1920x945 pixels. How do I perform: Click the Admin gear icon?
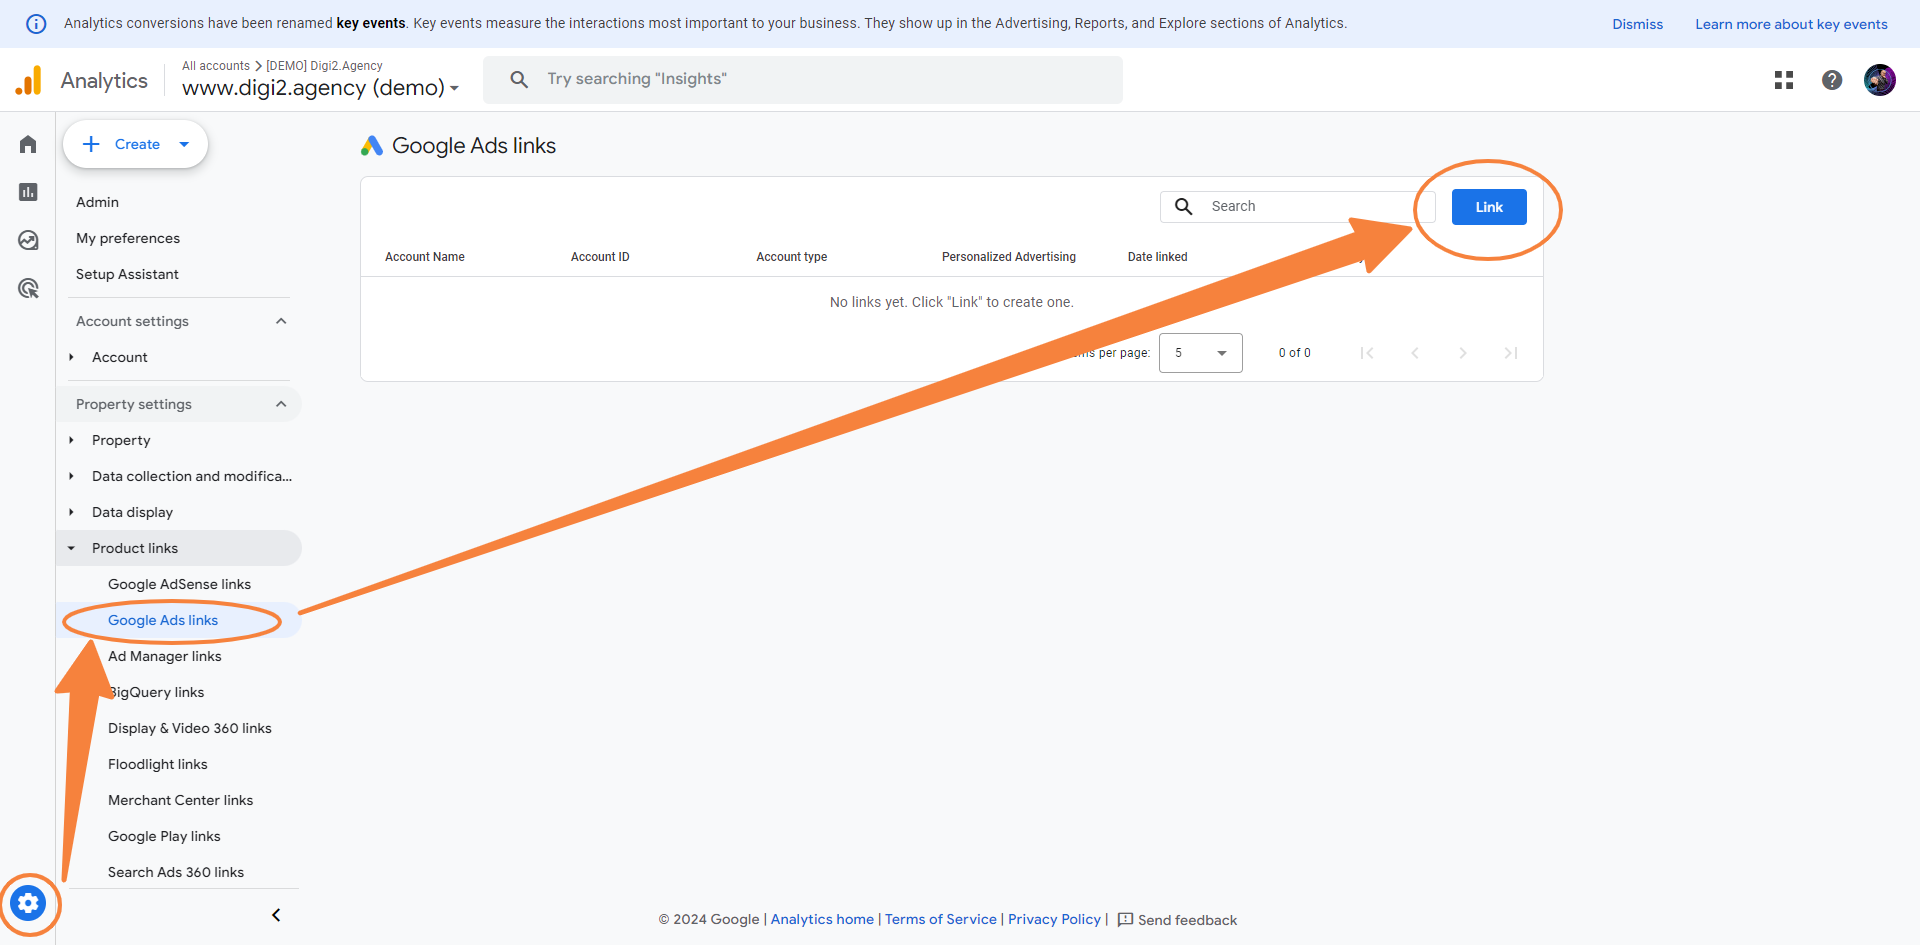(28, 904)
